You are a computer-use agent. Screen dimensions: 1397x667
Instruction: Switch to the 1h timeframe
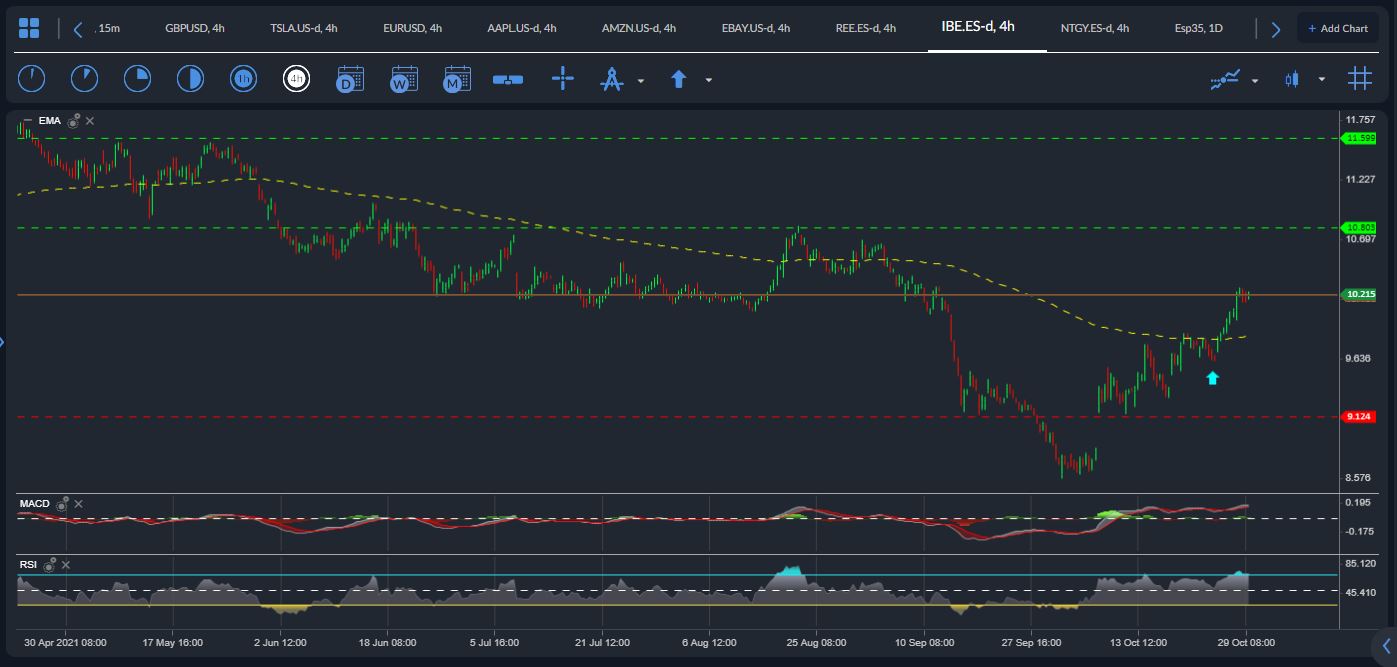tap(243, 78)
